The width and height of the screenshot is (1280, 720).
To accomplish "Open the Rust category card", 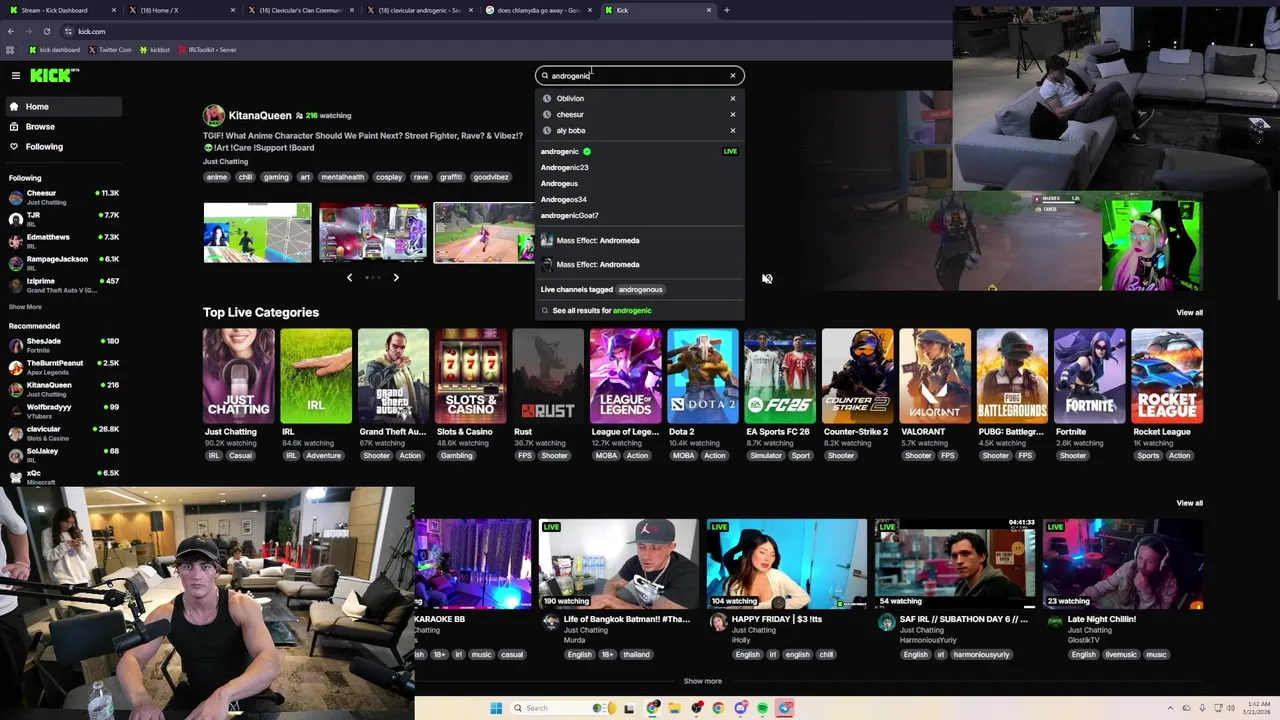I will 548,376.
